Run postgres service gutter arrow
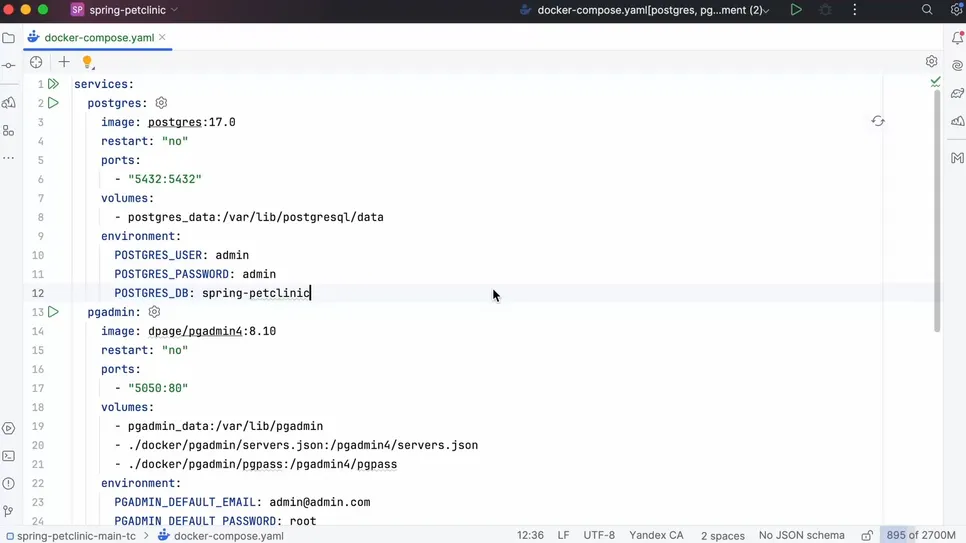The width and height of the screenshot is (966, 543). coord(54,103)
